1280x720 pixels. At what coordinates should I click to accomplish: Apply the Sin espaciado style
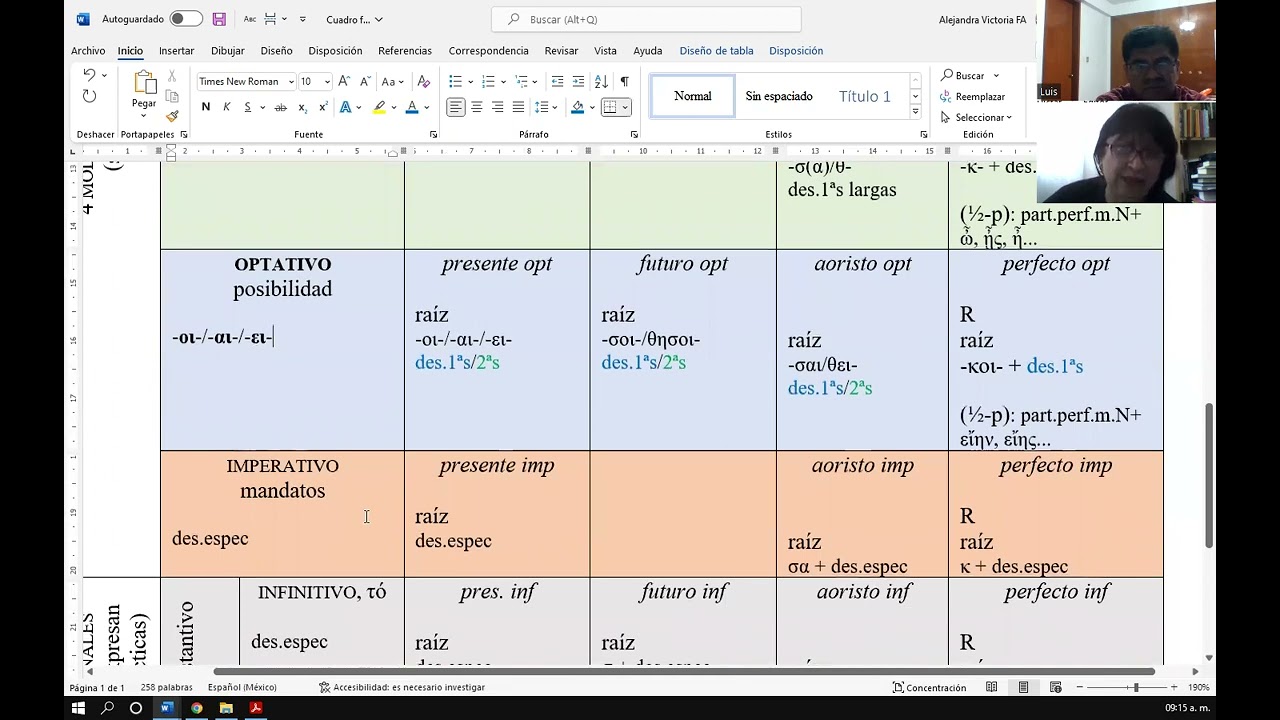pos(778,96)
